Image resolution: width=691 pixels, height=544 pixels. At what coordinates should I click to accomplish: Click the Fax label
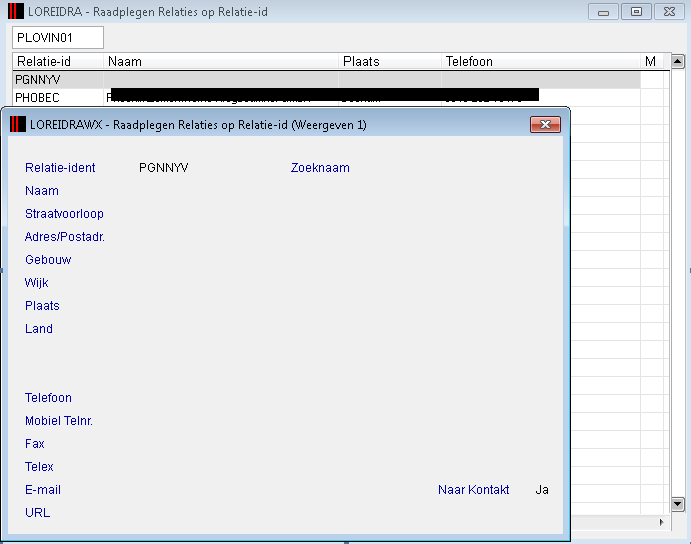(x=34, y=444)
